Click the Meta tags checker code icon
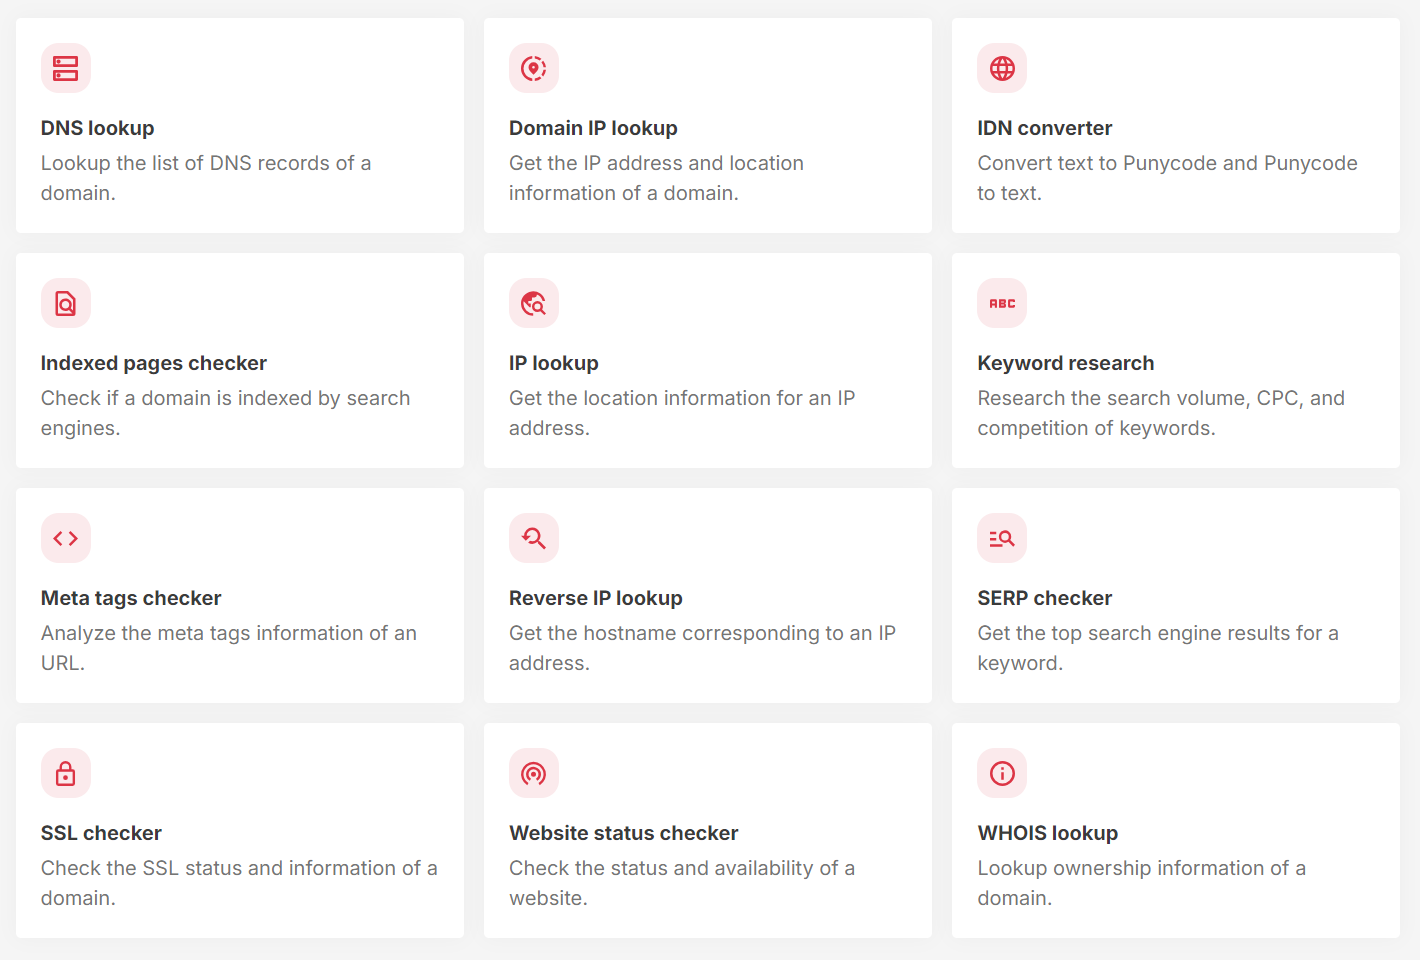This screenshot has width=1420, height=960. [x=66, y=538]
